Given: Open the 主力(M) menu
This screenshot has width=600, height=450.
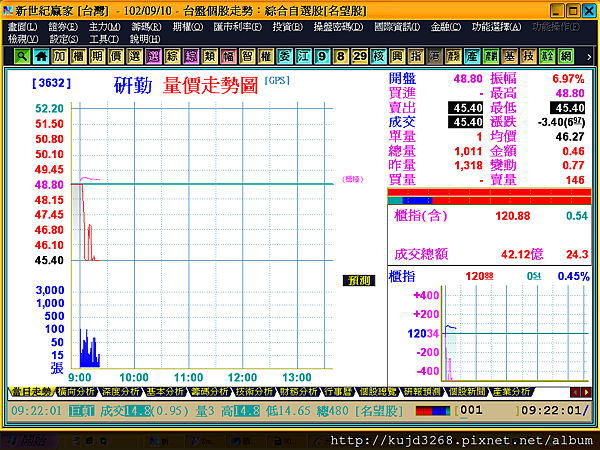Looking at the screenshot, I should (x=104, y=27).
